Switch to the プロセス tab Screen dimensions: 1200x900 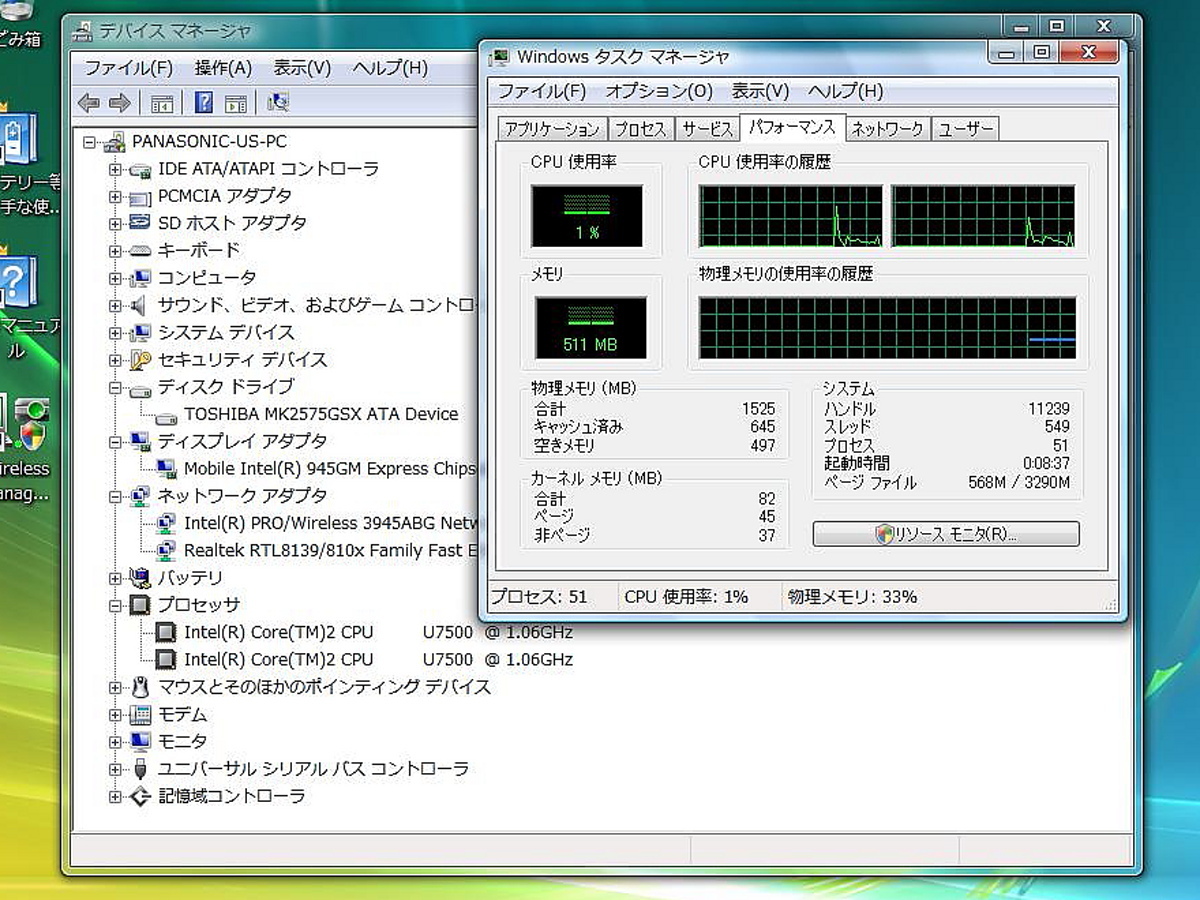click(x=641, y=129)
